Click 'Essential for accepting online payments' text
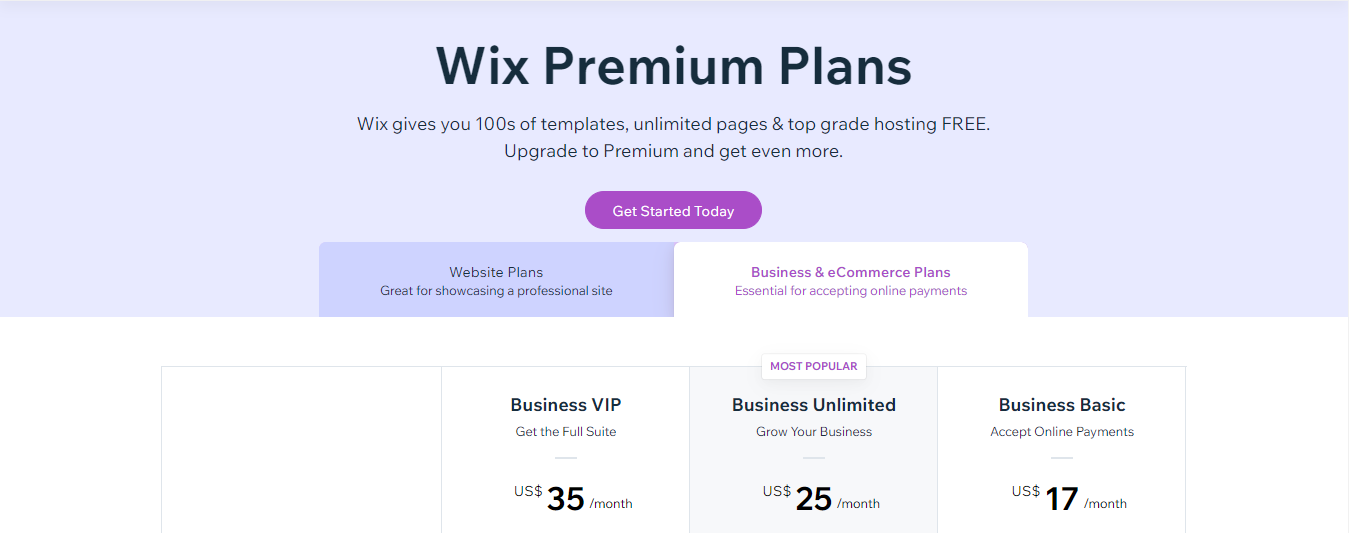 (x=850, y=291)
